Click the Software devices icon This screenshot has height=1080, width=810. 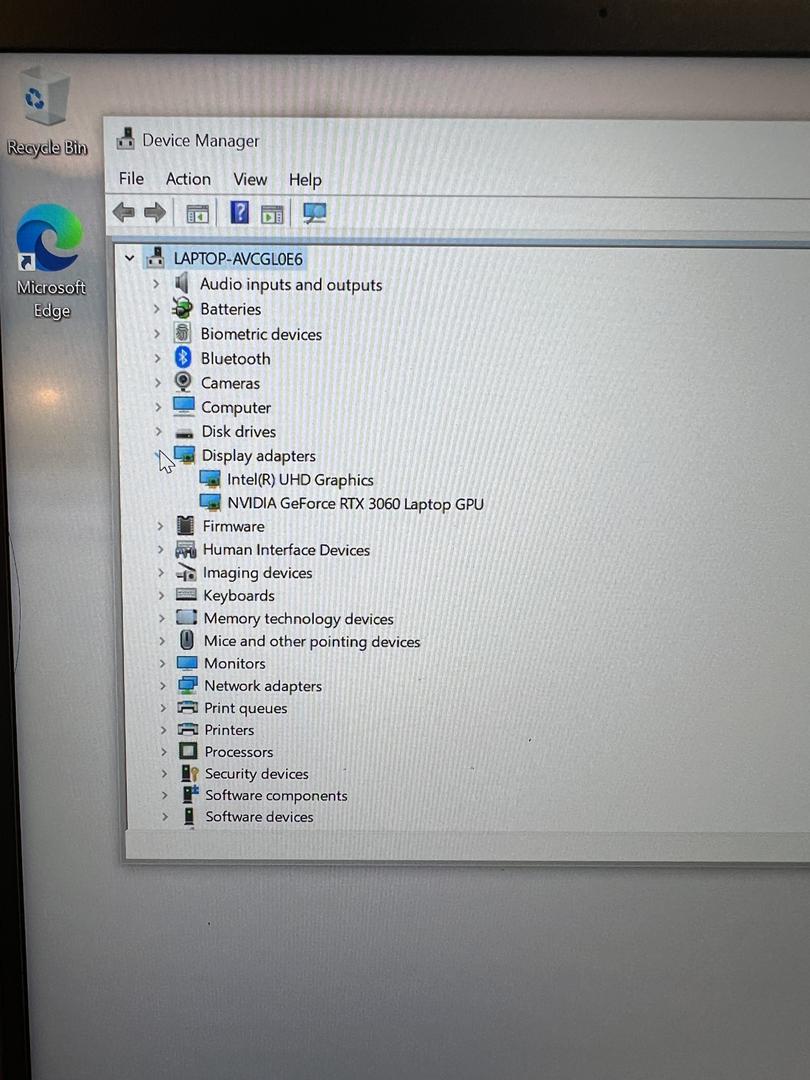[189, 816]
